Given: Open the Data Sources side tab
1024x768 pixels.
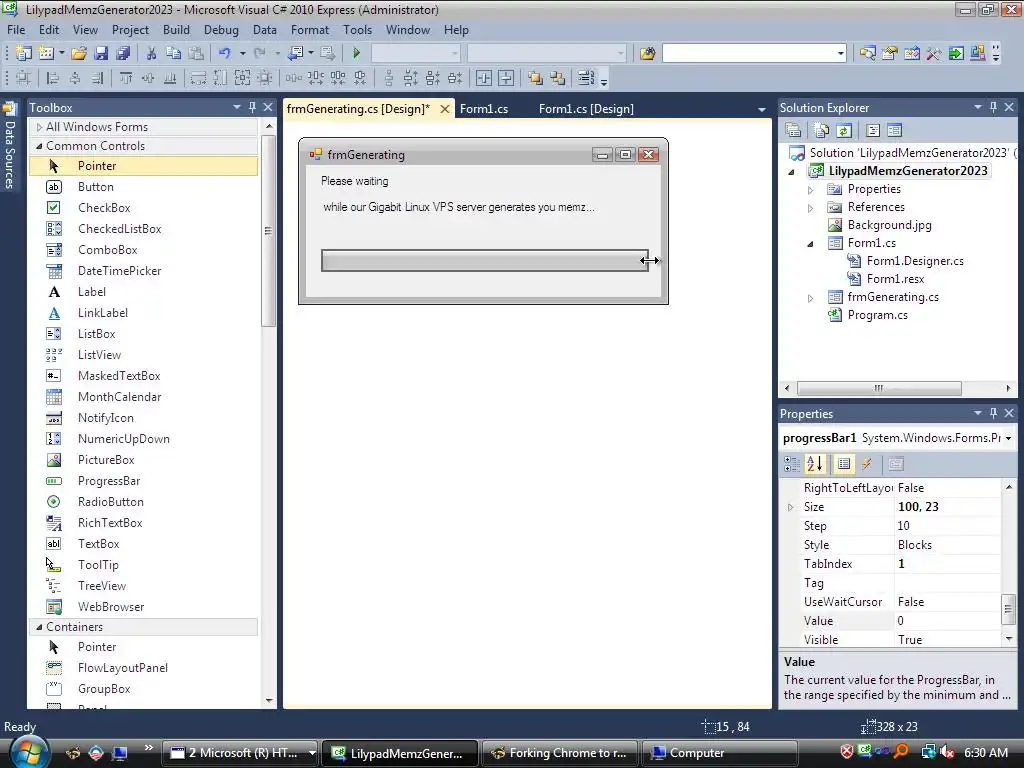Looking at the screenshot, I should [9, 146].
